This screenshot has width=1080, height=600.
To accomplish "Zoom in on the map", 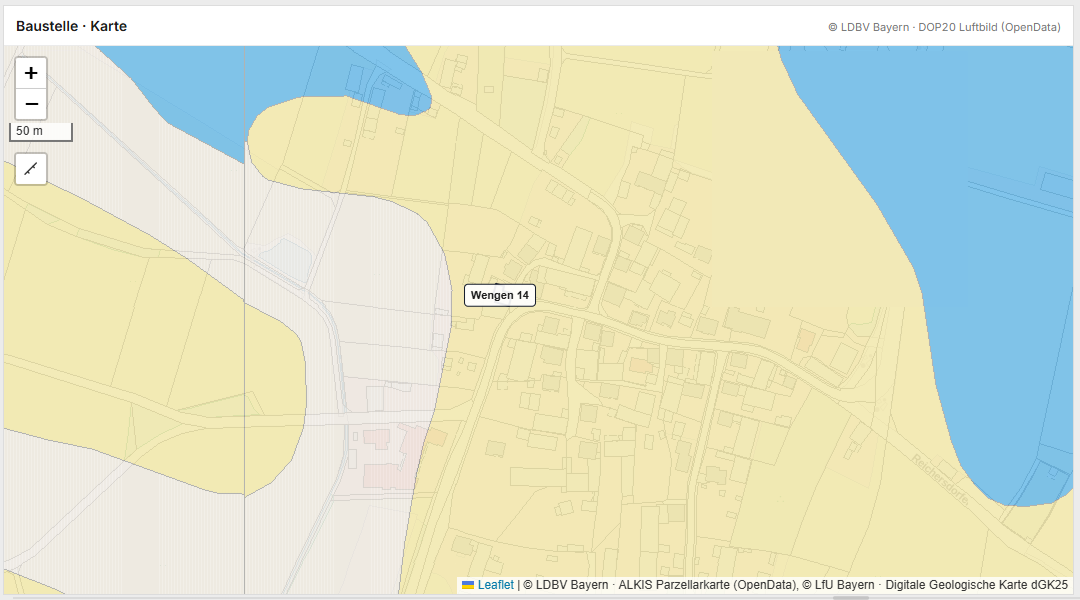I will click(31, 73).
